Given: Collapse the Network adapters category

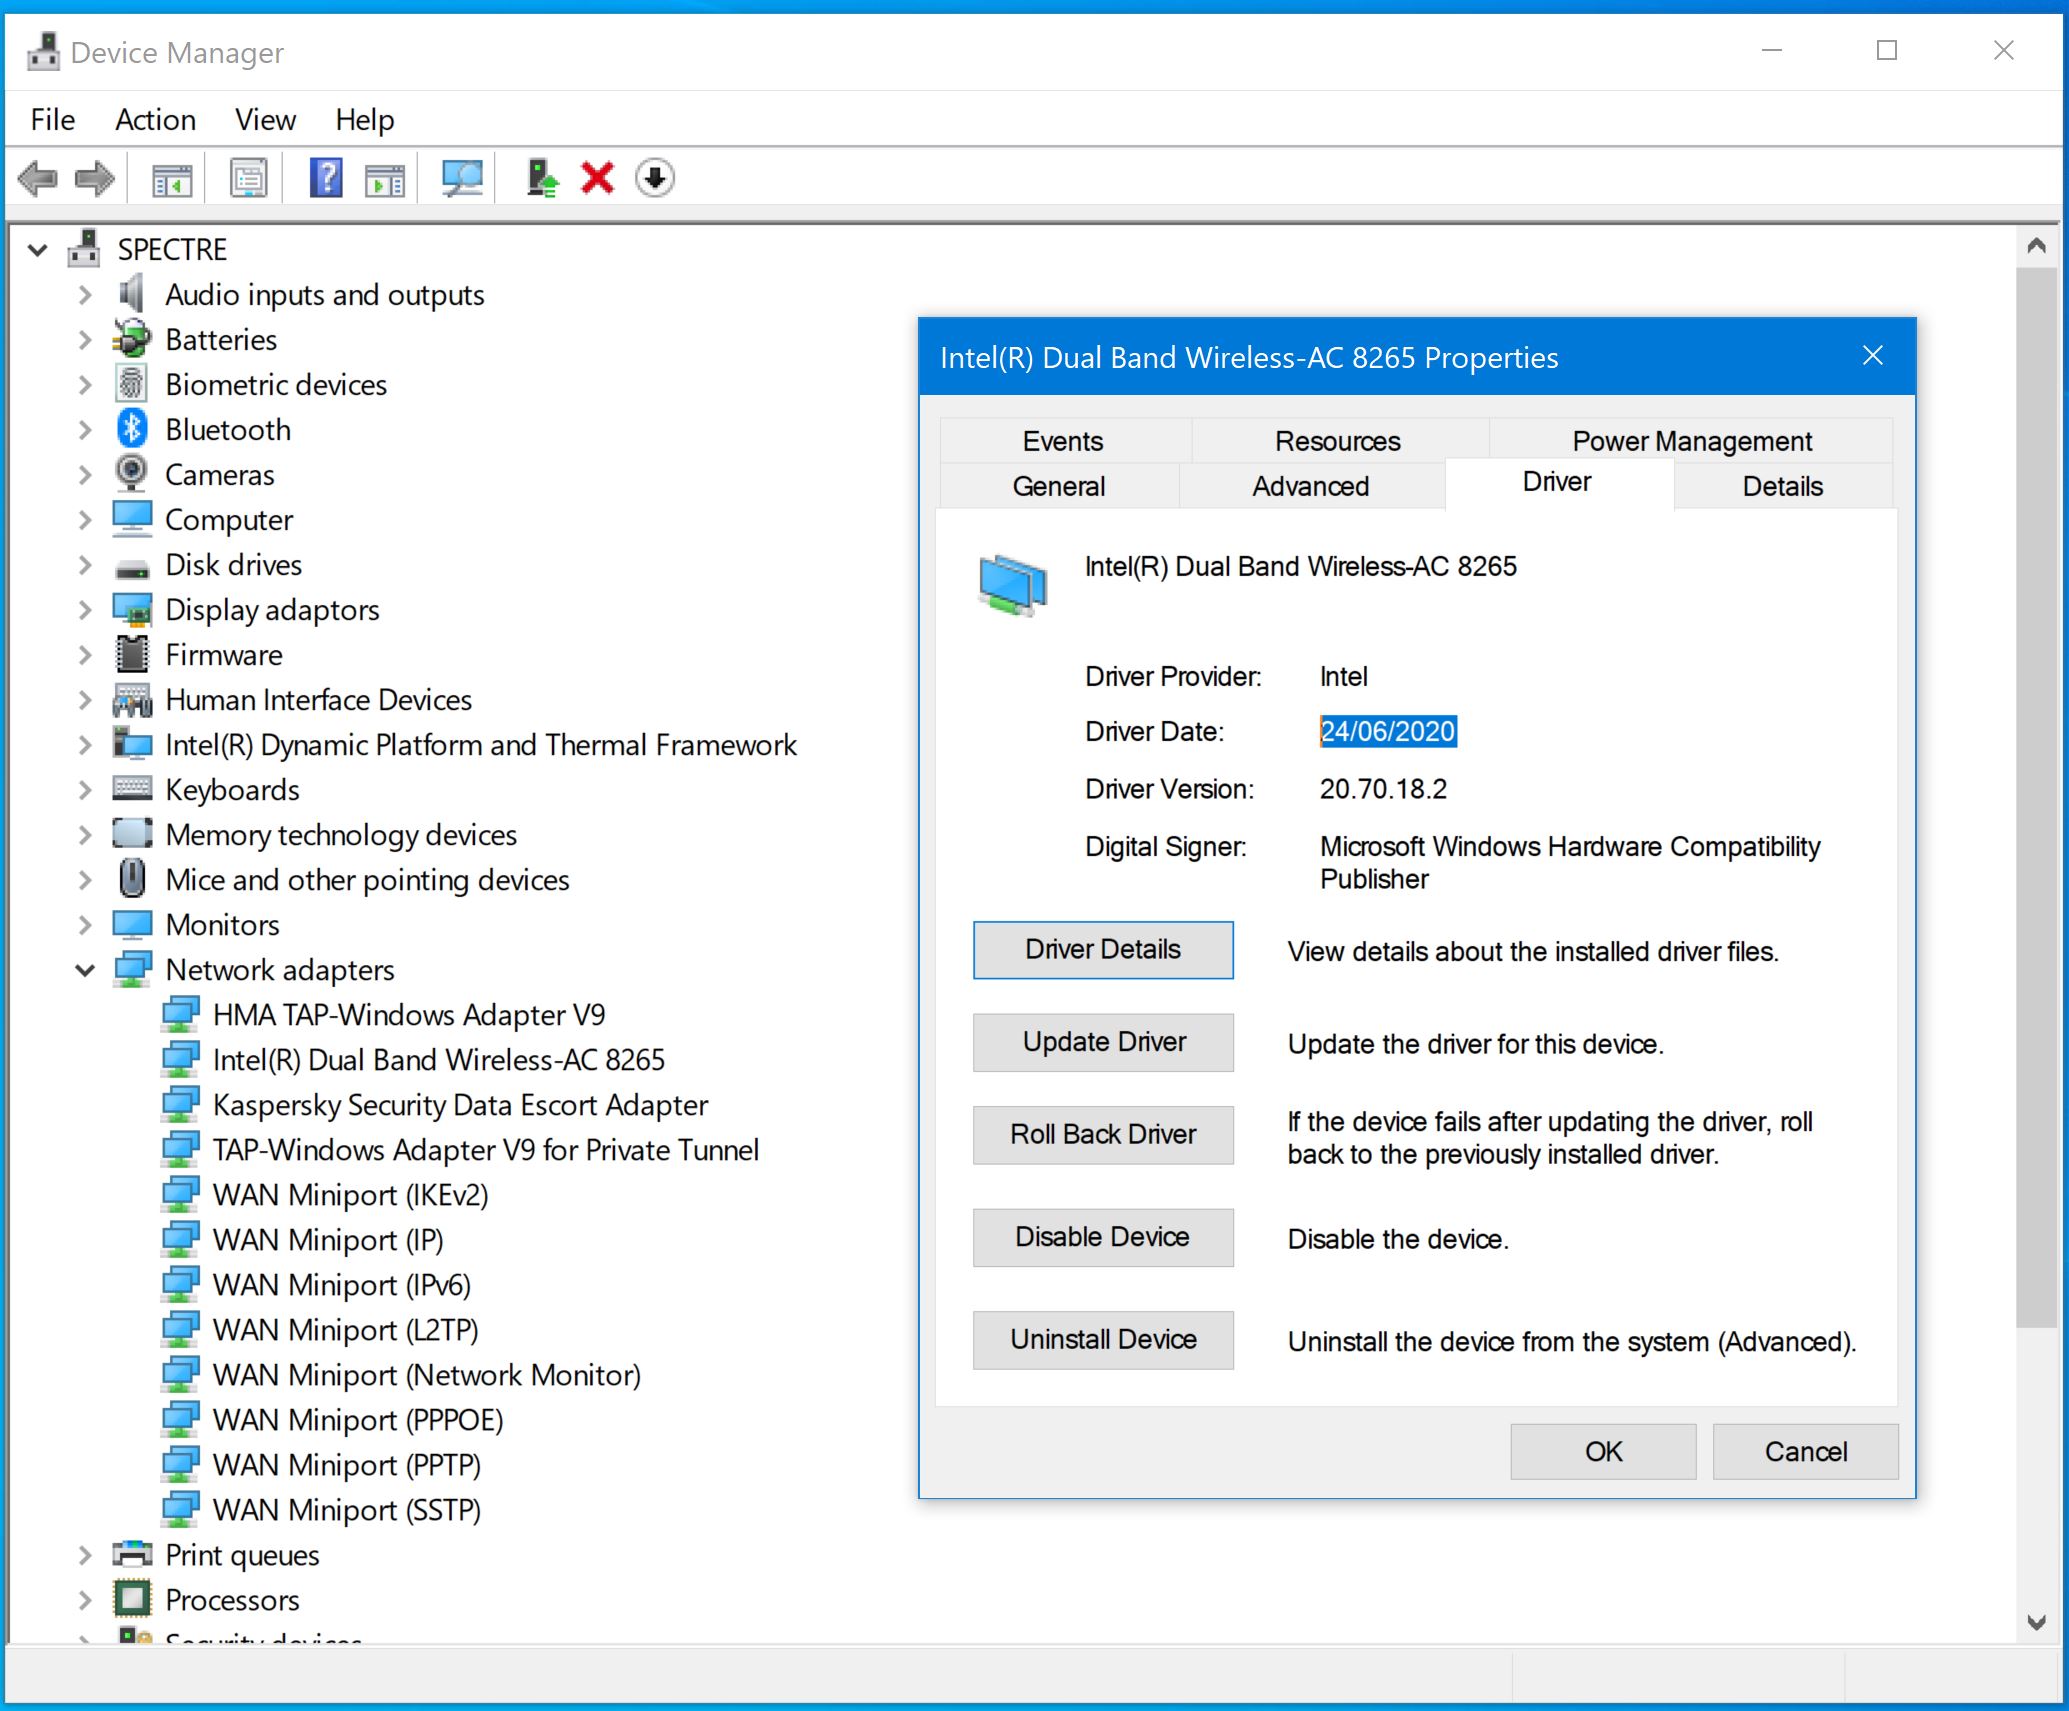Looking at the screenshot, I should point(85,970).
